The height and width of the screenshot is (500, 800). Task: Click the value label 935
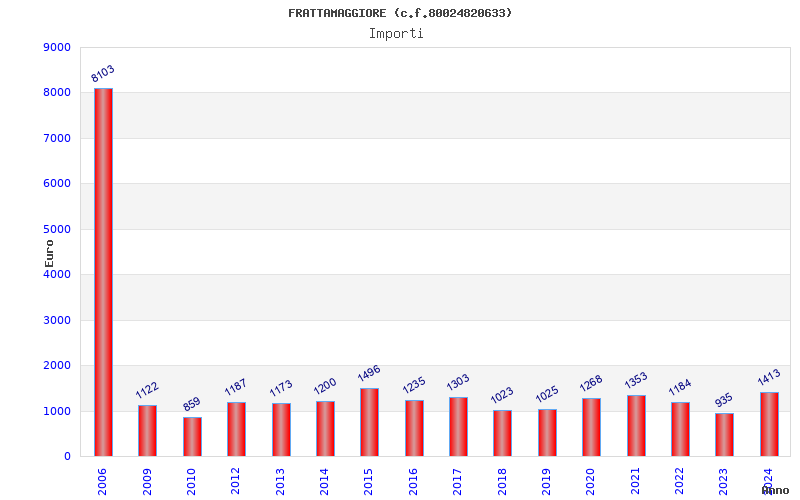[724, 399]
